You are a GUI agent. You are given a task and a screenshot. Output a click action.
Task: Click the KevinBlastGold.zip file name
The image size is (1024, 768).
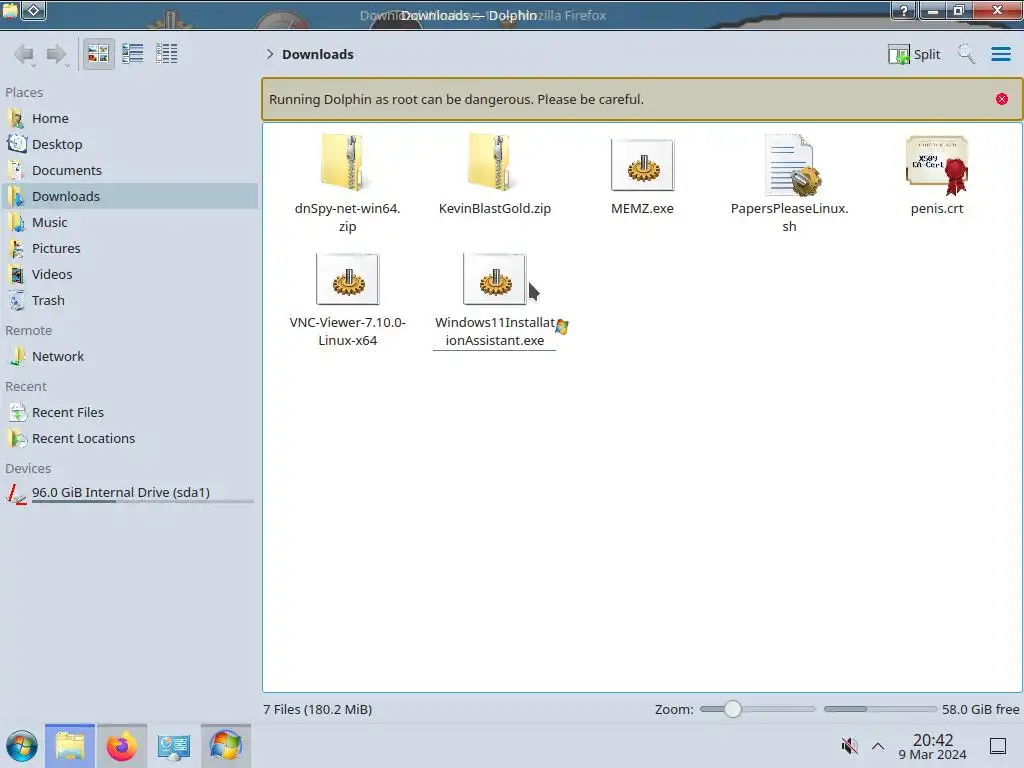coord(494,208)
